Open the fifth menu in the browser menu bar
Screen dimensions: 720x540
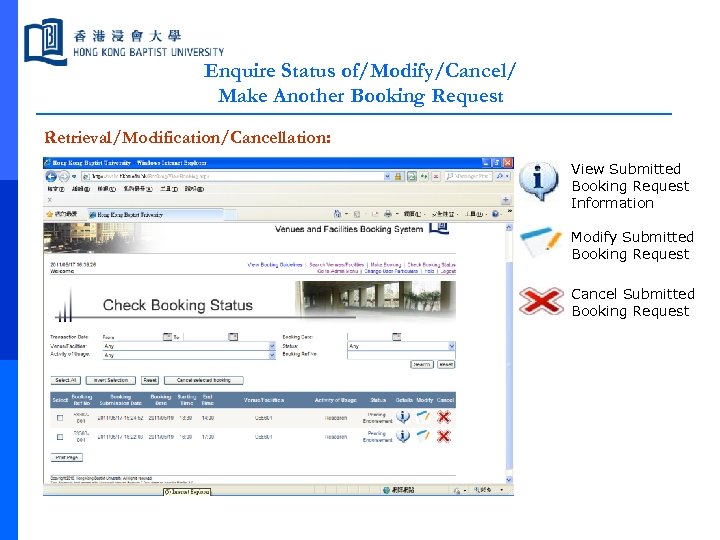coord(169,189)
